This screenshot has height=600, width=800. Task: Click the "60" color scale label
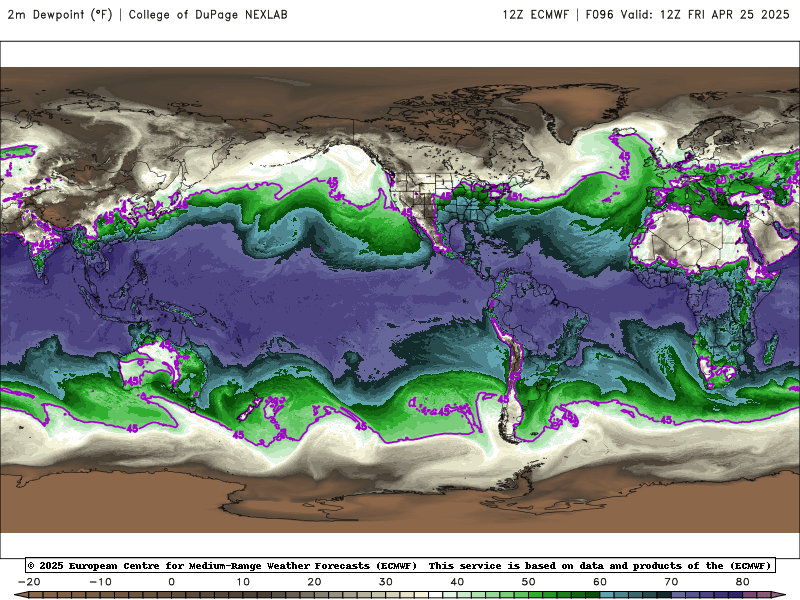(x=600, y=582)
